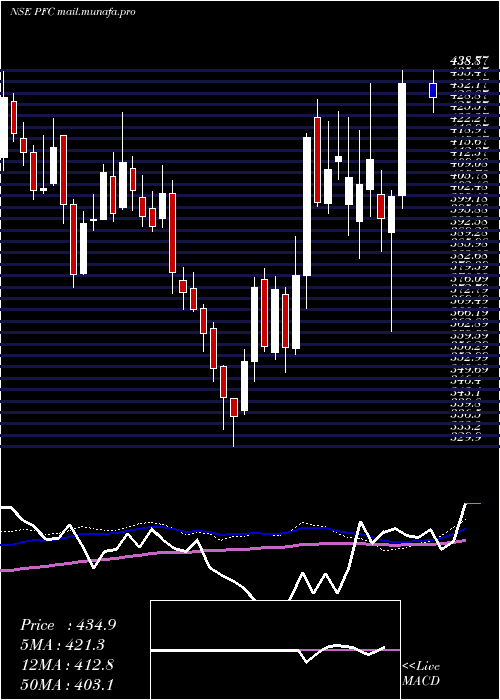
Task: Click the <<Live MACD label
Action: point(421,674)
